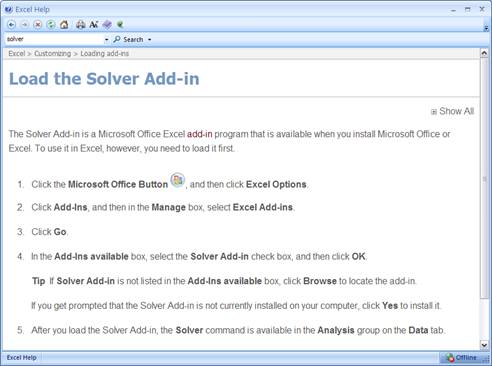Click the bold Analysis text in step 5
The width and height of the screenshot is (492, 366).
click(x=336, y=330)
